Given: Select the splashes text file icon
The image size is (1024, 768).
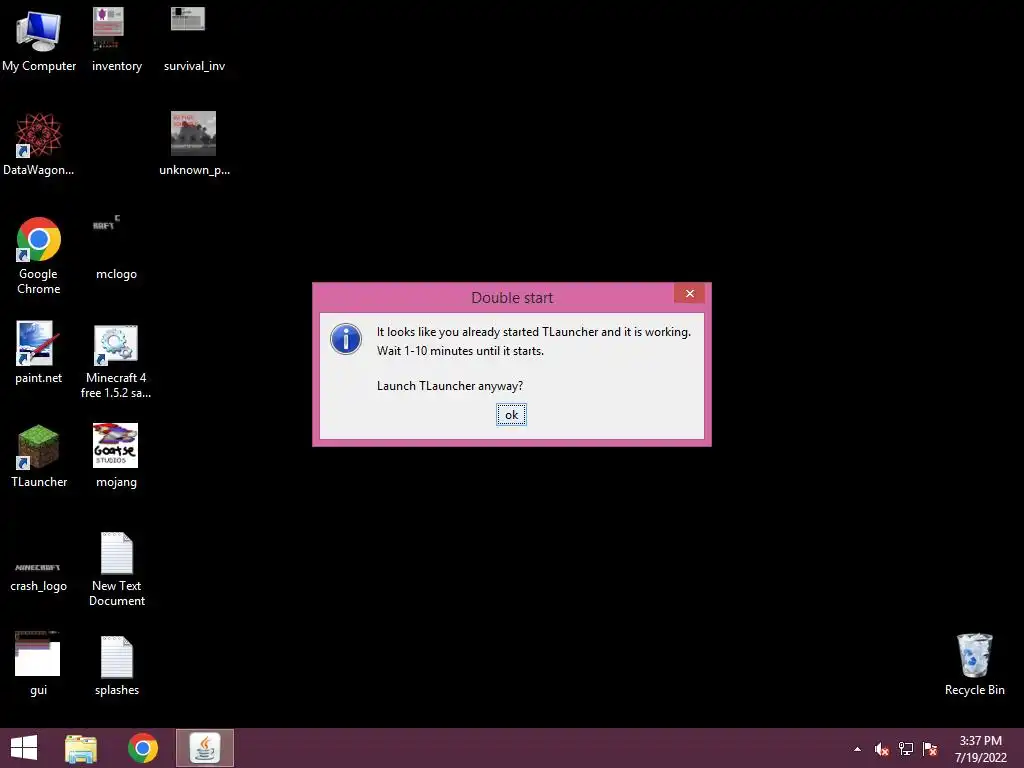Looking at the screenshot, I should click(x=116, y=665).
